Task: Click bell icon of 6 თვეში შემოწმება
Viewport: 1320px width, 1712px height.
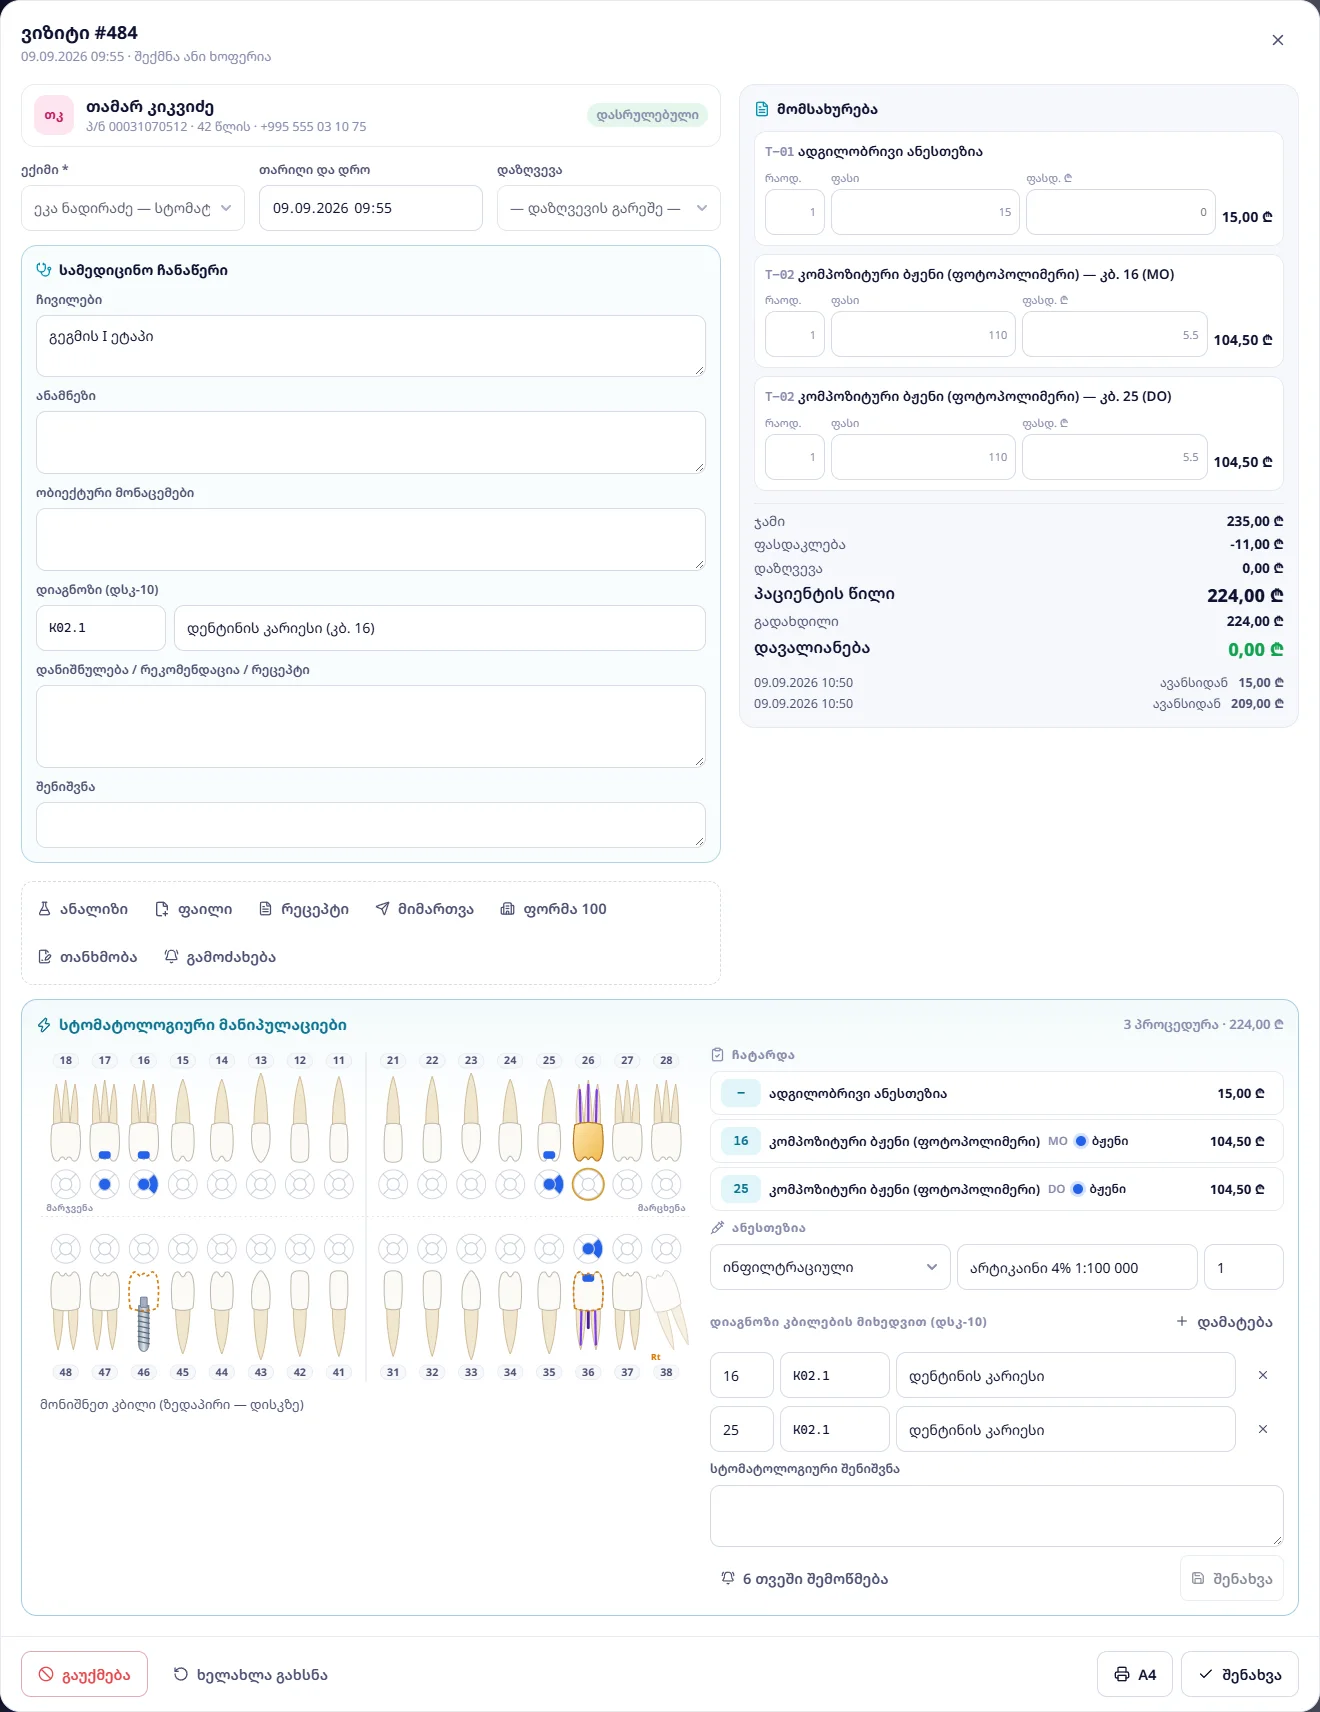Action: [728, 1578]
